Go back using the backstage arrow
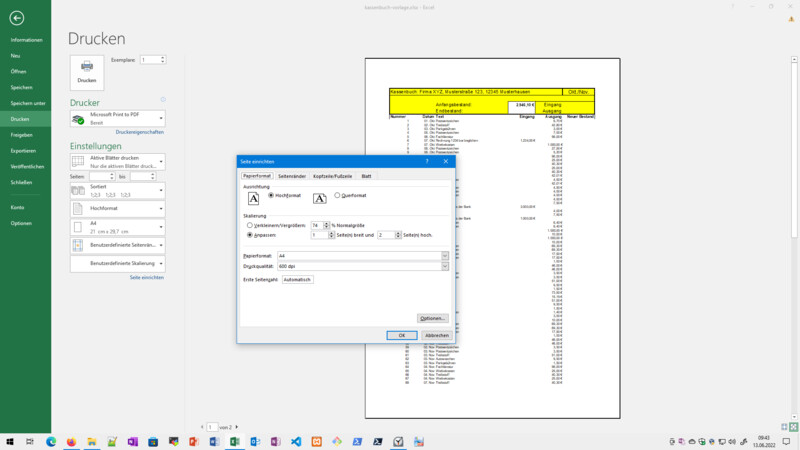 pyautogui.click(x=16, y=18)
